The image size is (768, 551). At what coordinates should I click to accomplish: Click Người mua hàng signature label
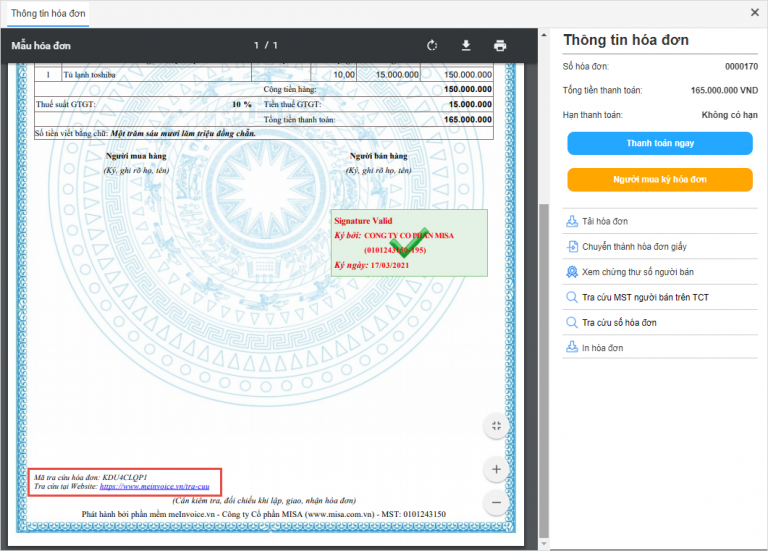pyautogui.click(x=136, y=156)
